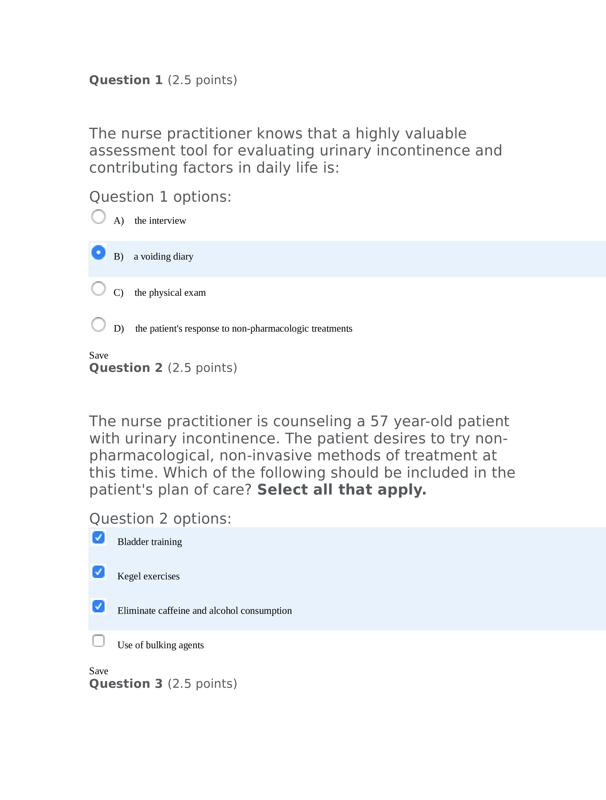Click the "the physical exam" answer text

pos(170,293)
